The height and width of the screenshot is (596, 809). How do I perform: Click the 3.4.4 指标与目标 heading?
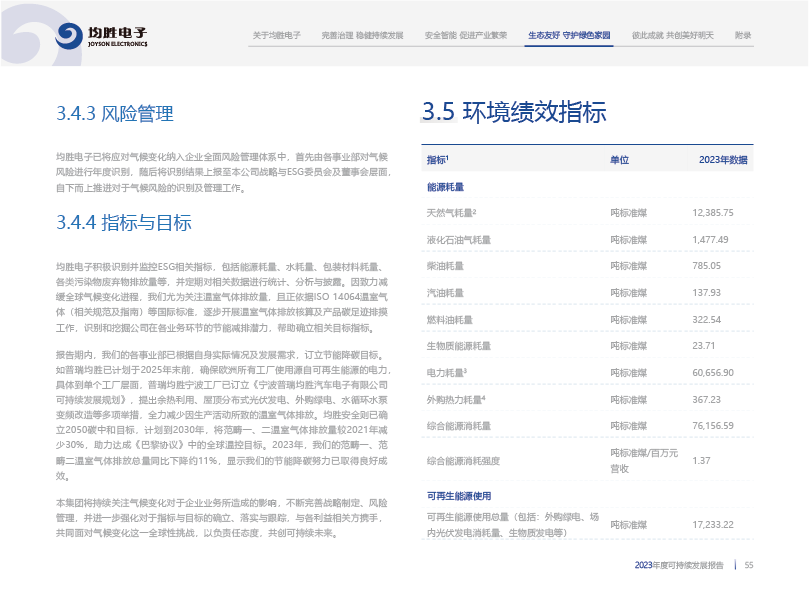pos(124,223)
